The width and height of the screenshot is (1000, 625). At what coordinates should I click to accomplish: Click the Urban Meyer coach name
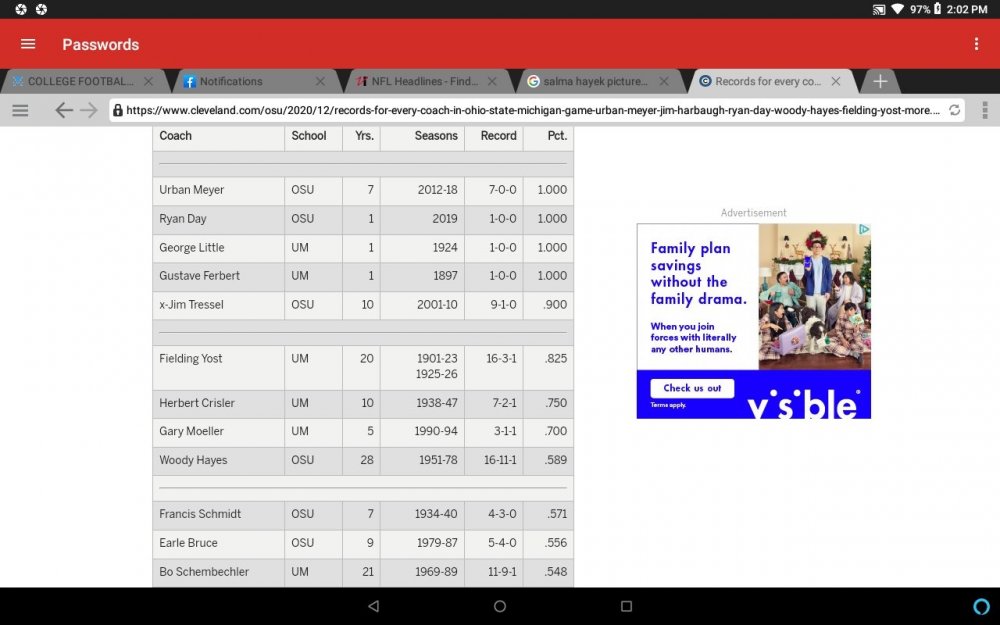191,190
